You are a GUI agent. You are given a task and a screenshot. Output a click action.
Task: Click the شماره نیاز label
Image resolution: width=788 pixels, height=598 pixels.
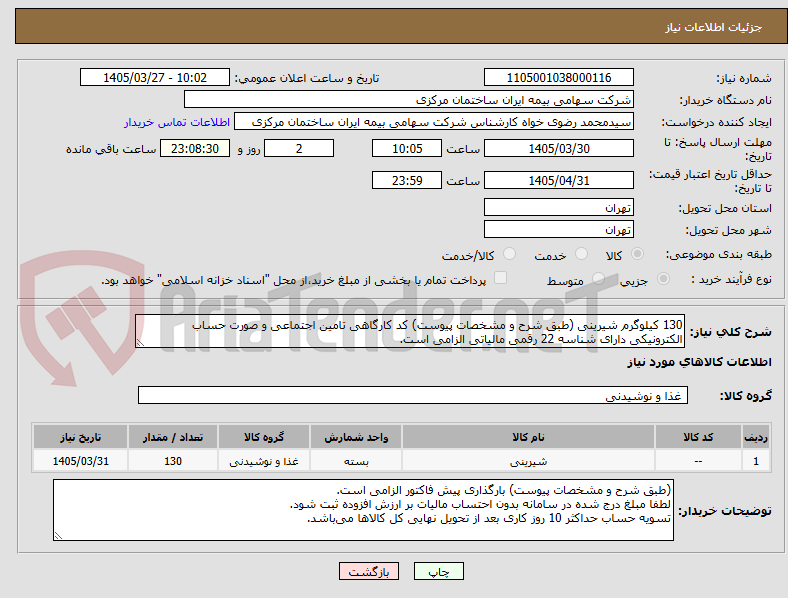point(744,78)
